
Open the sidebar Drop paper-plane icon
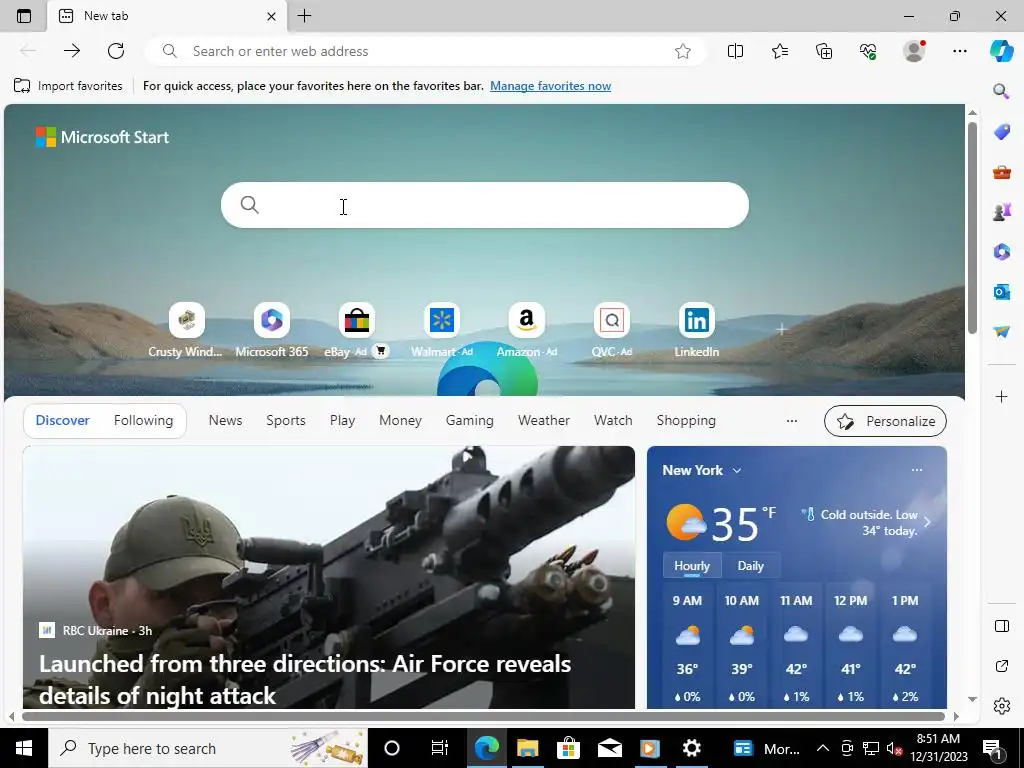(1001, 332)
